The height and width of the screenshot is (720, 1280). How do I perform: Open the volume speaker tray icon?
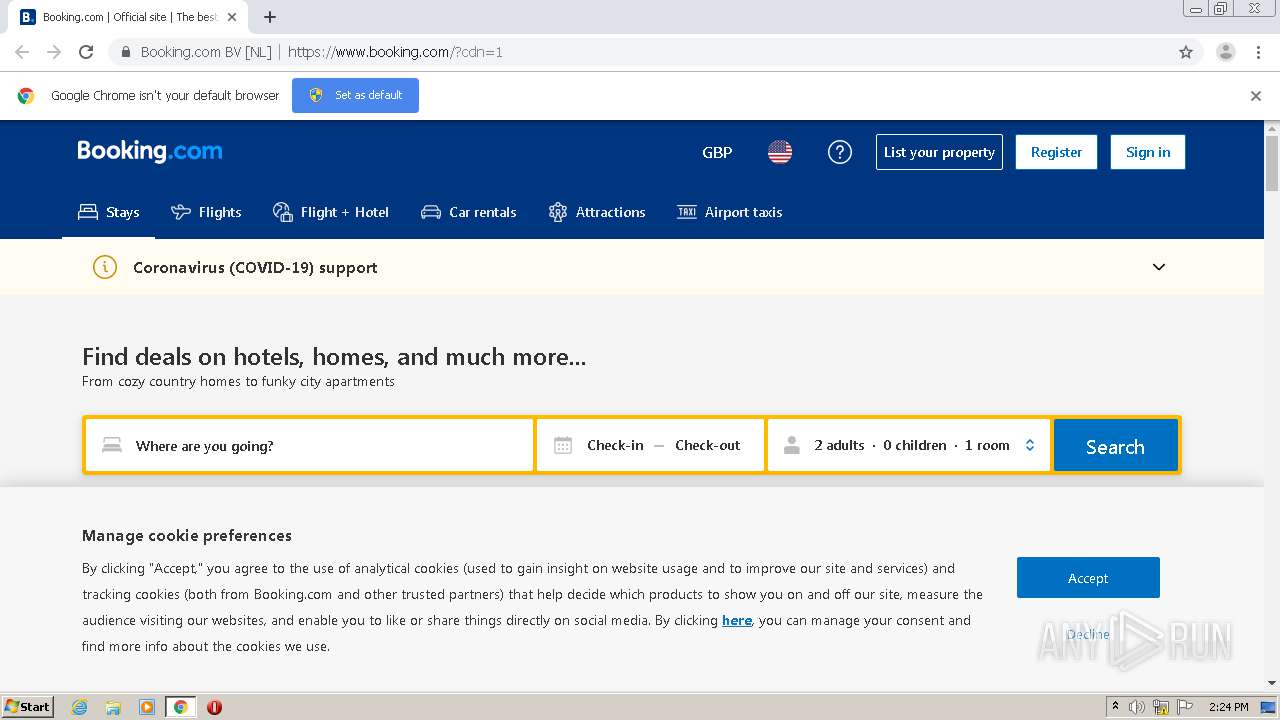coord(1137,707)
